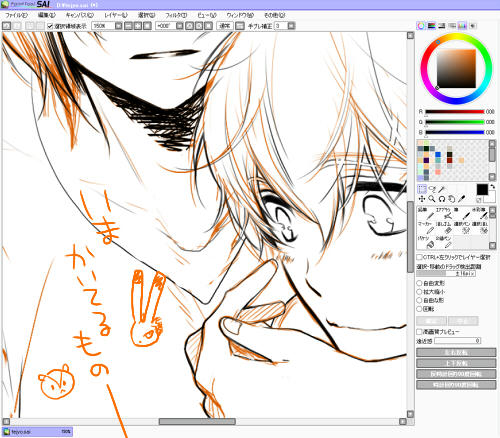Click the 通常 mode button in toolbar
Screen dimensions: 500x438
pyautogui.click(x=225, y=26)
